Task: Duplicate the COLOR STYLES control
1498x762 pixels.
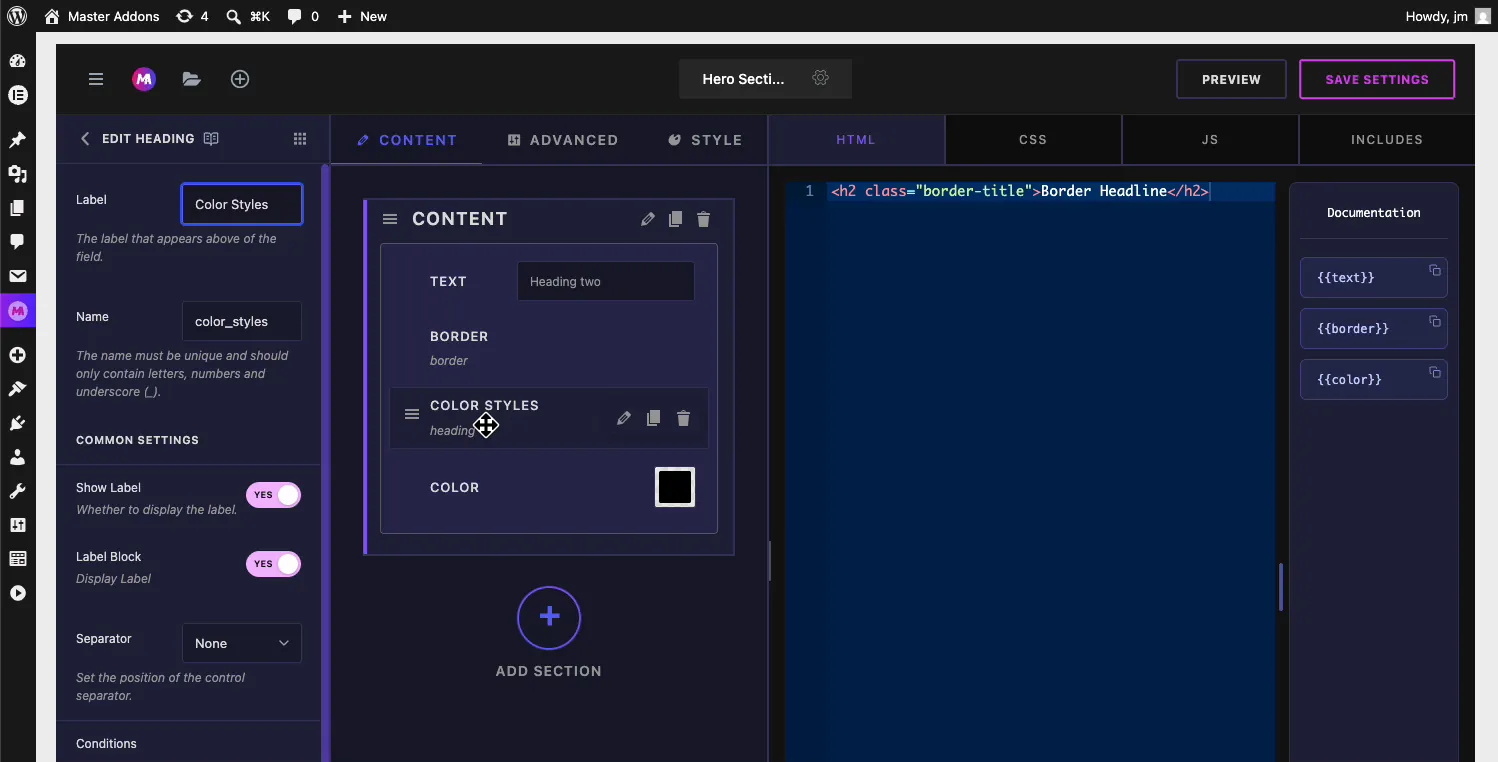Action: pos(654,418)
